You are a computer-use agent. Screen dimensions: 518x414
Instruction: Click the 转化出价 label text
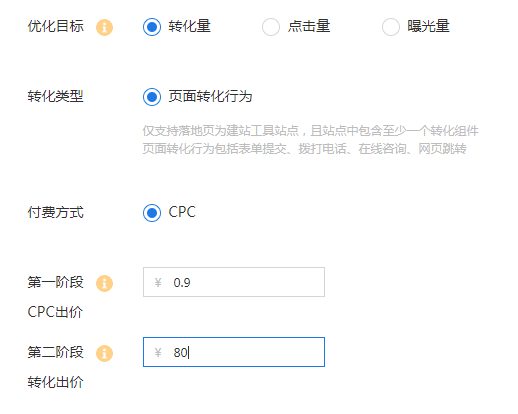pos(55,382)
